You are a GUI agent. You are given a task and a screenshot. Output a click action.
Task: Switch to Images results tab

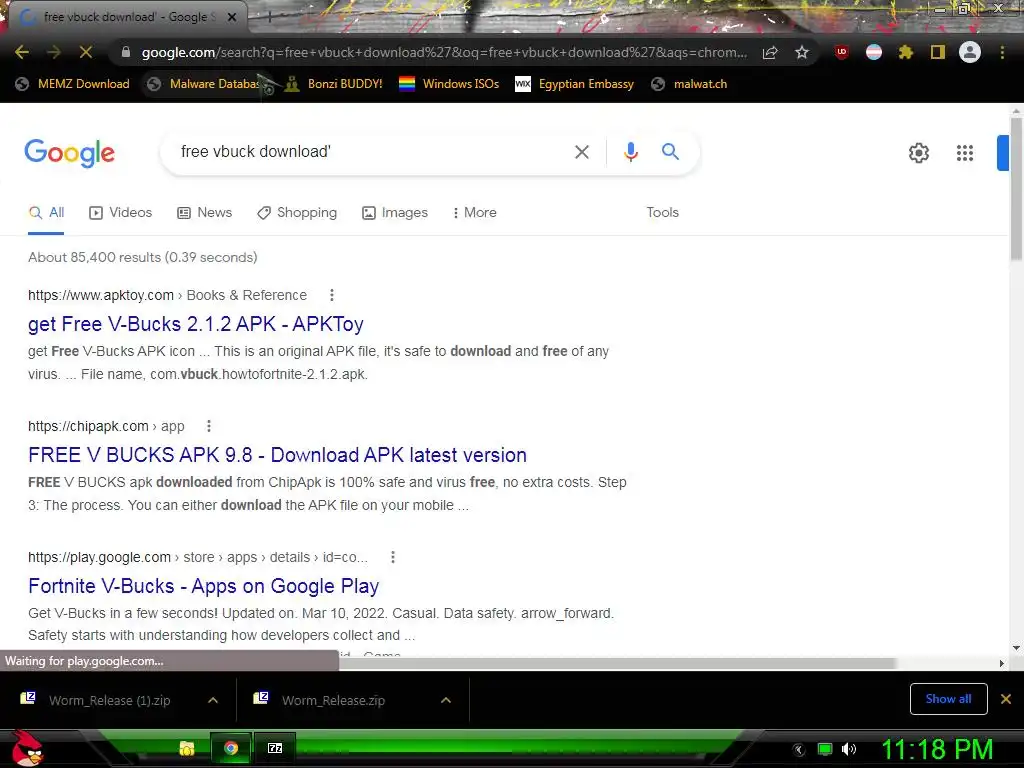395,213
